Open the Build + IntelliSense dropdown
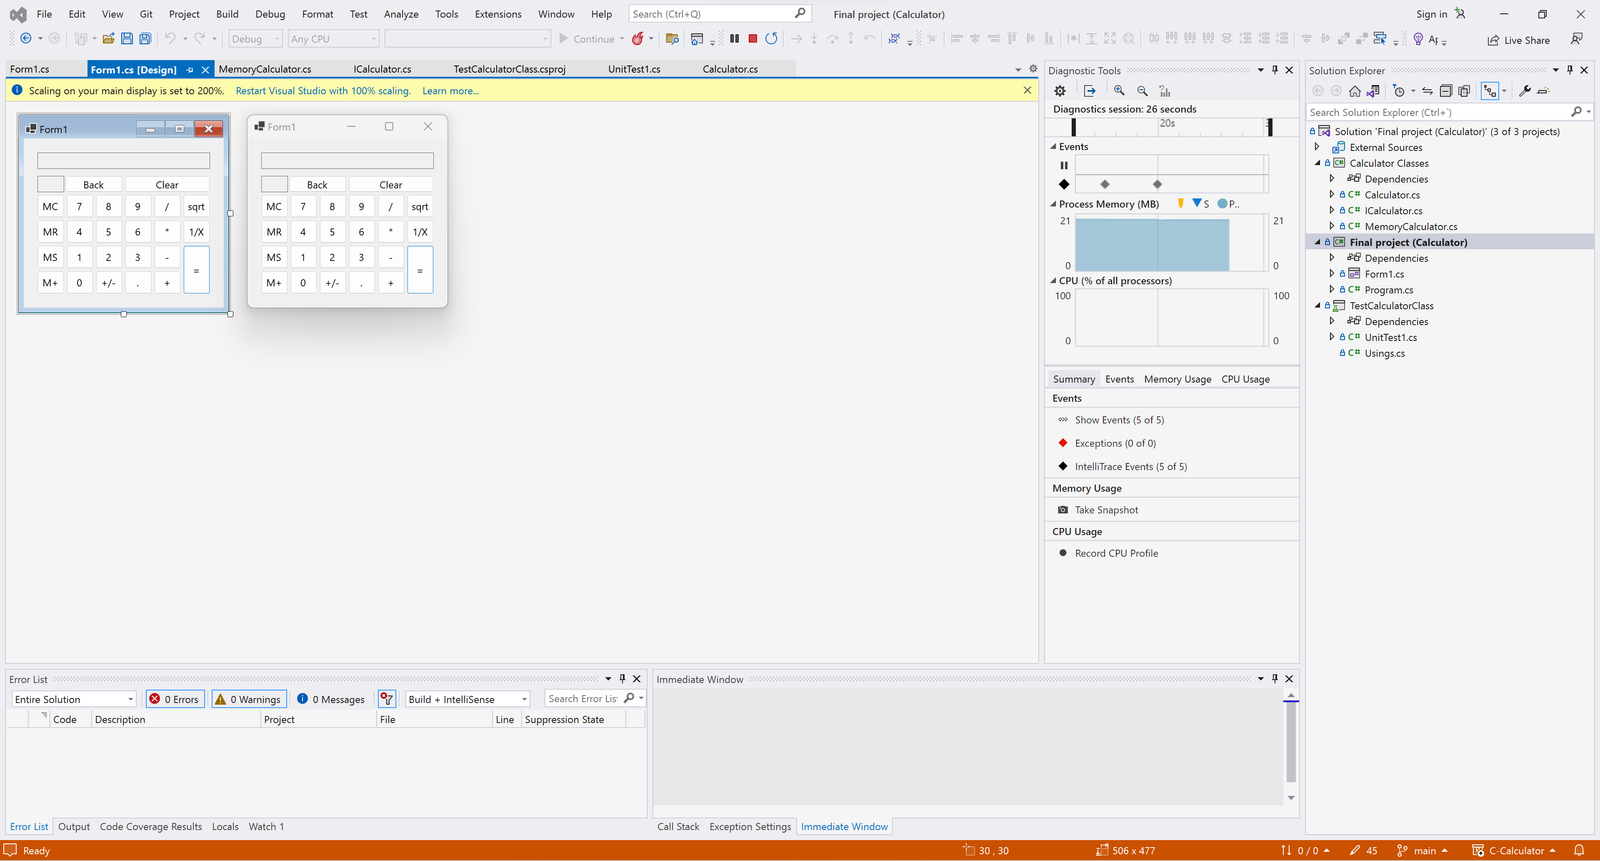Viewport: 1600px width, 861px height. [467, 699]
